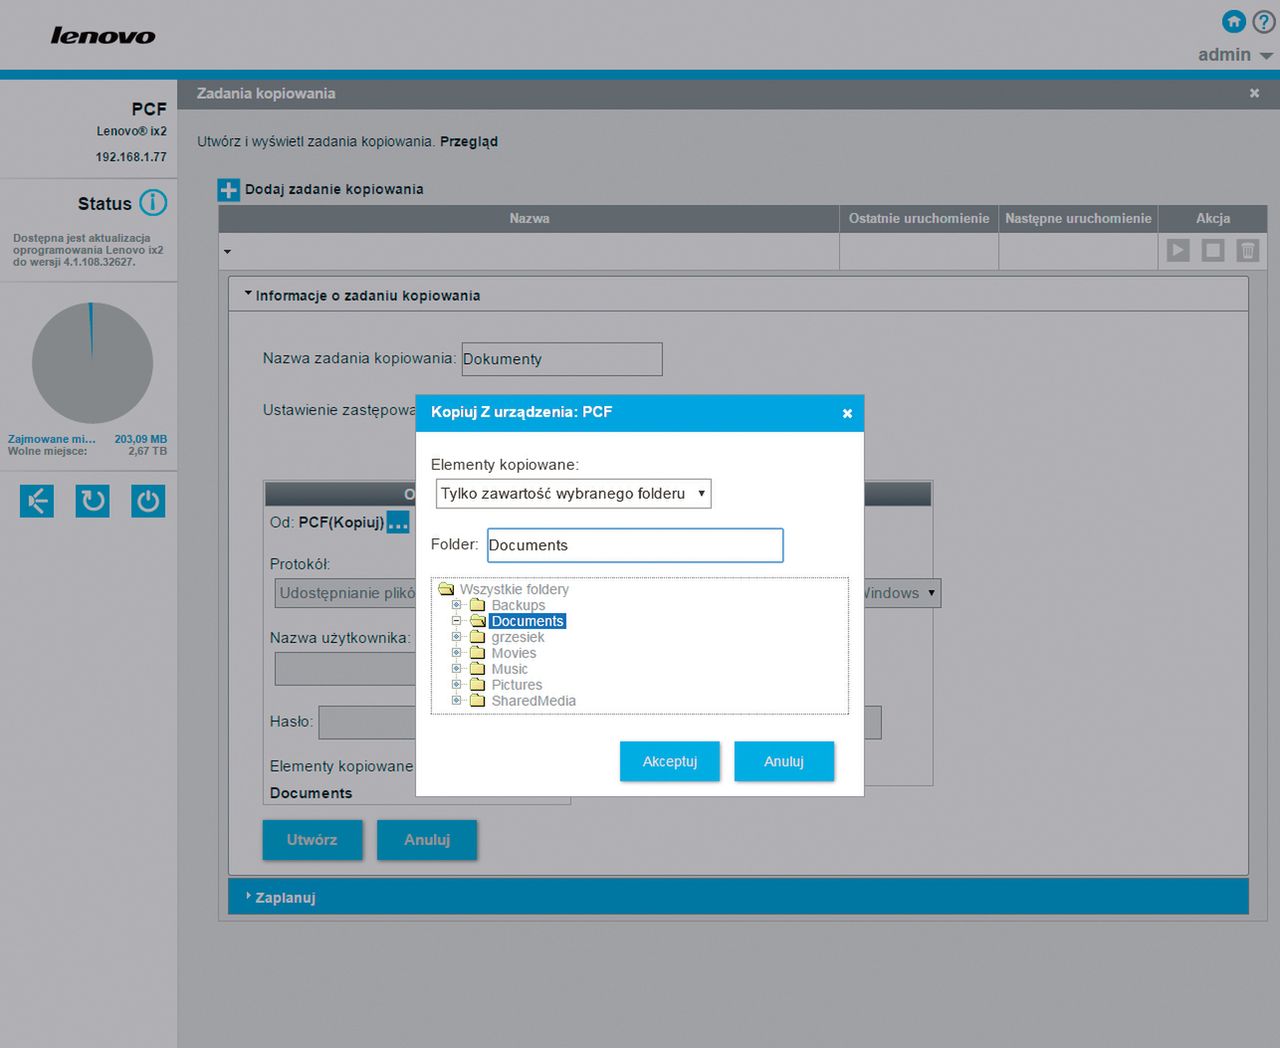1280x1048 pixels.
Task: Click the restart icon in sidebar
Action: [93, 501]
